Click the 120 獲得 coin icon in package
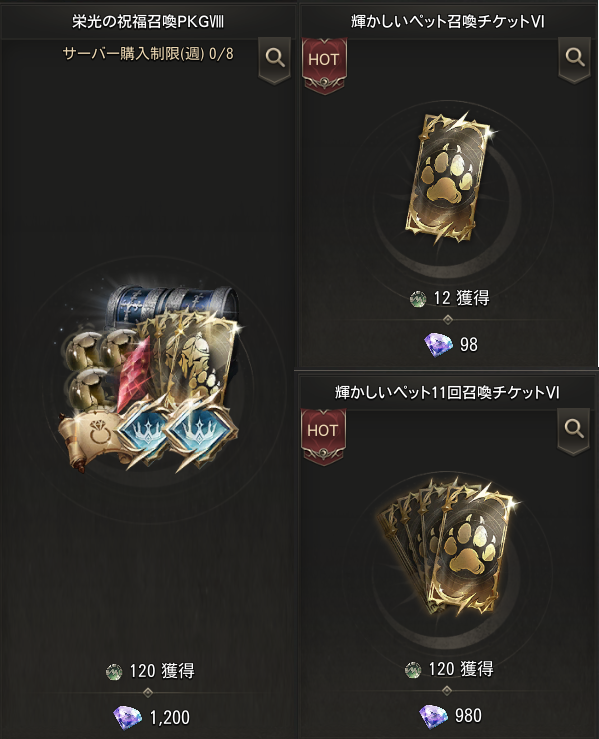Screen dimensions: 599x739 pyautogui.click(x=114, y=671)
